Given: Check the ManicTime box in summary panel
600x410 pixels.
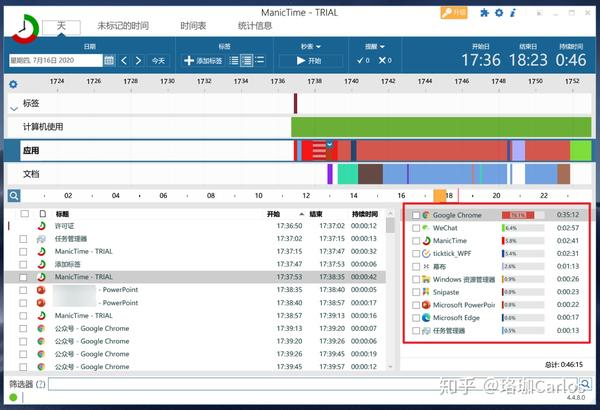Looking at the screenshot, I should [x=416, y=241].
